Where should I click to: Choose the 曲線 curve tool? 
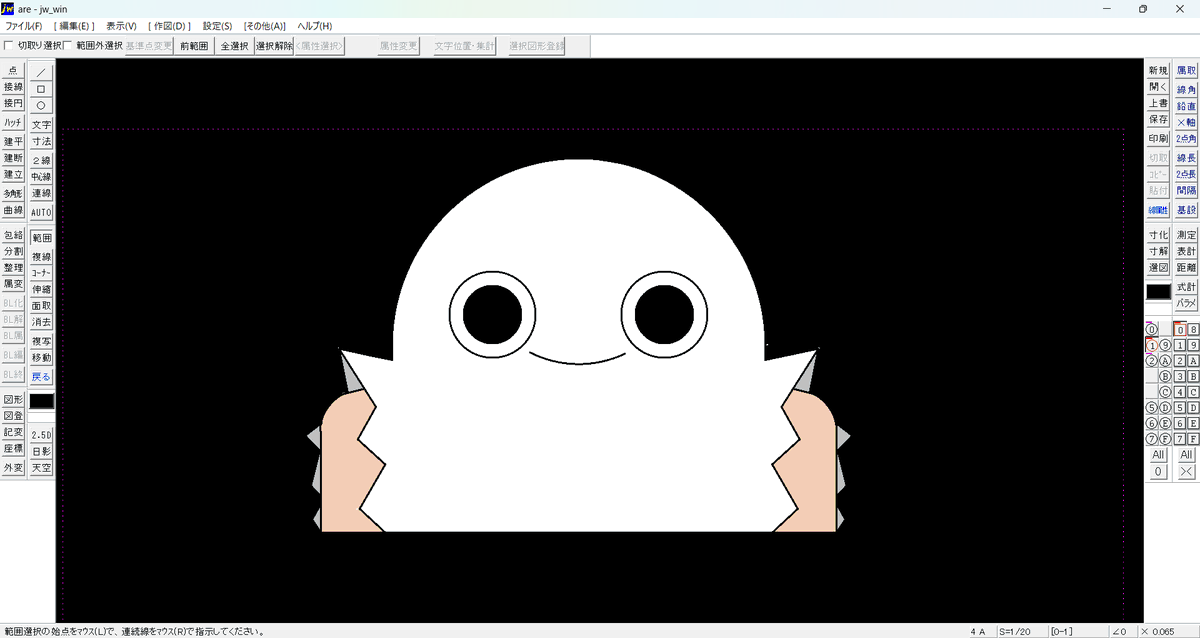pos(13,210)
